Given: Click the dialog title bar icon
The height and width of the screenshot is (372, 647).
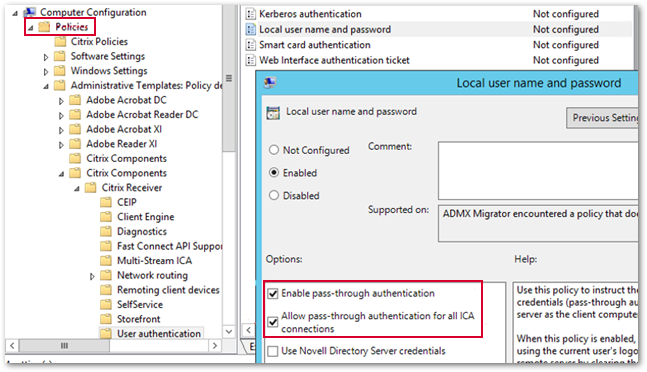Looking at the screenshot, I should [270, 83].
